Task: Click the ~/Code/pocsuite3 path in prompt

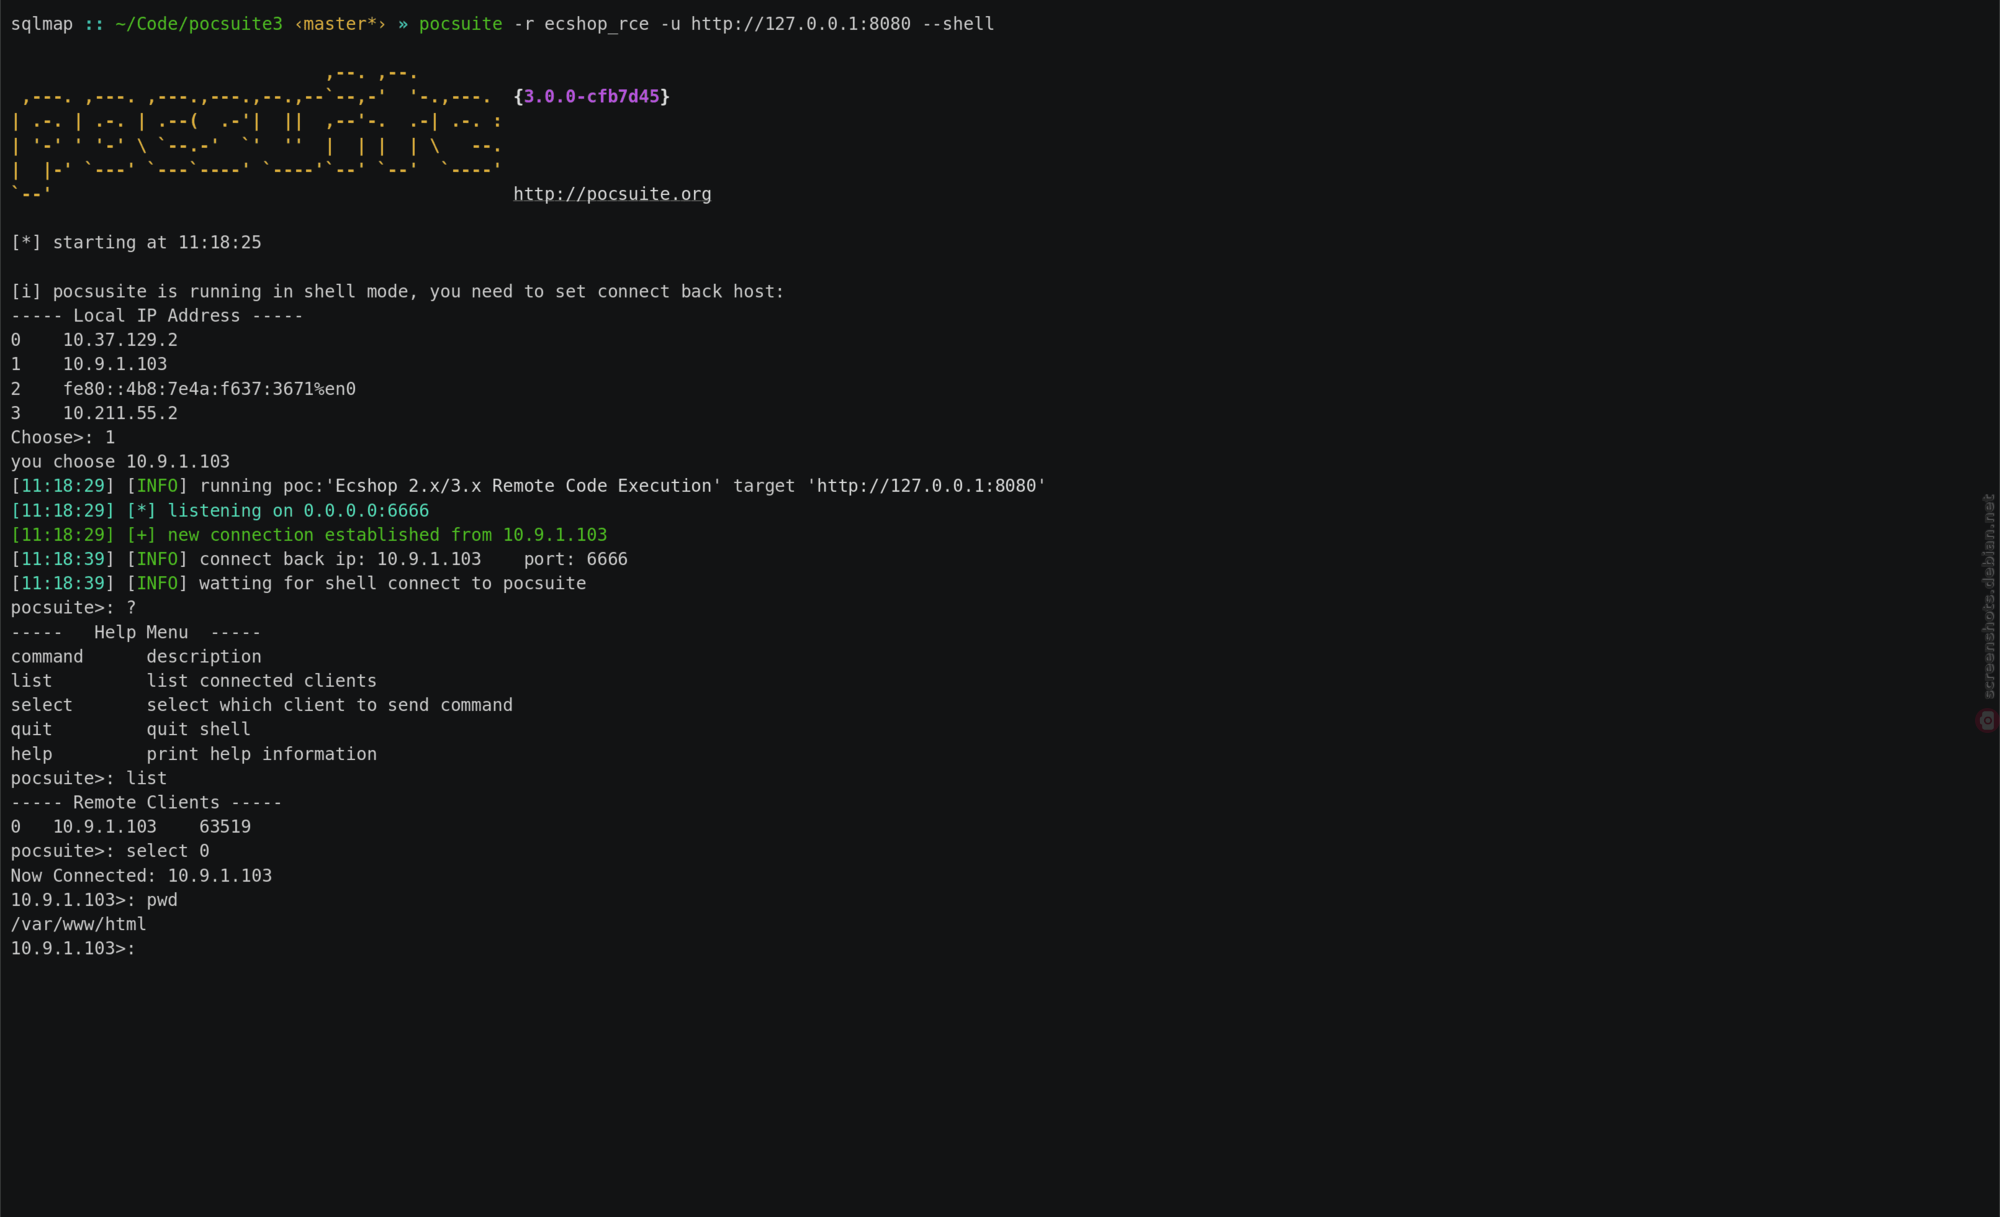Action: click(x=199, y=24)
